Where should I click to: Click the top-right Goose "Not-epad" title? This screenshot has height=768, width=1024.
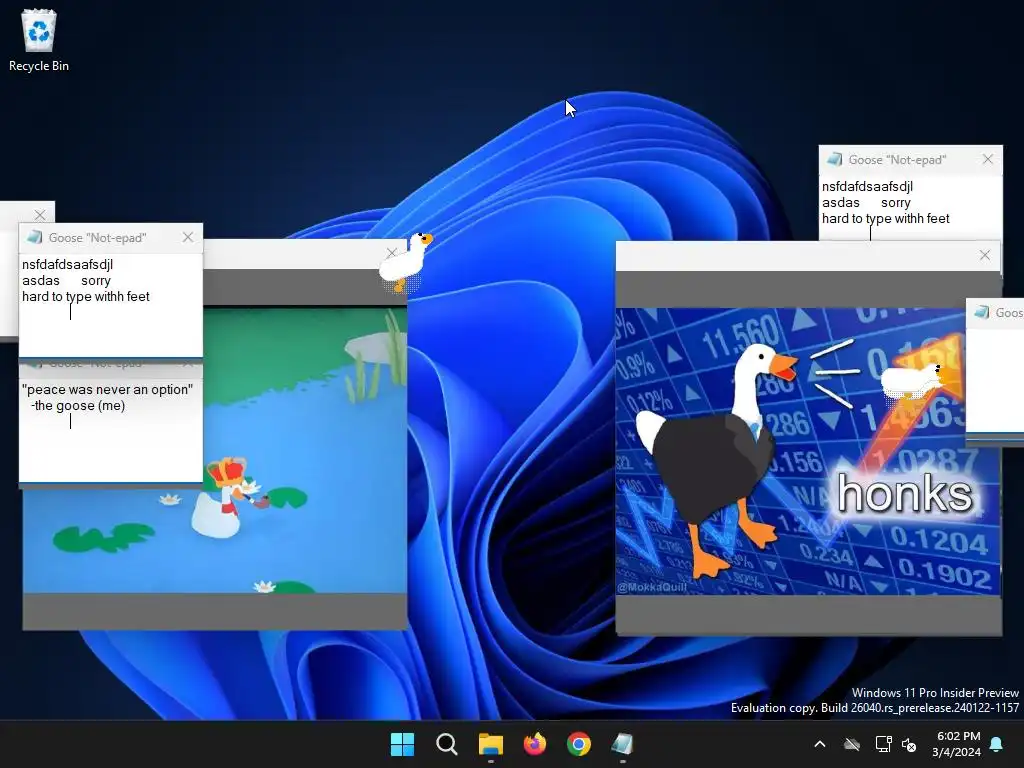tap(897, 160)
